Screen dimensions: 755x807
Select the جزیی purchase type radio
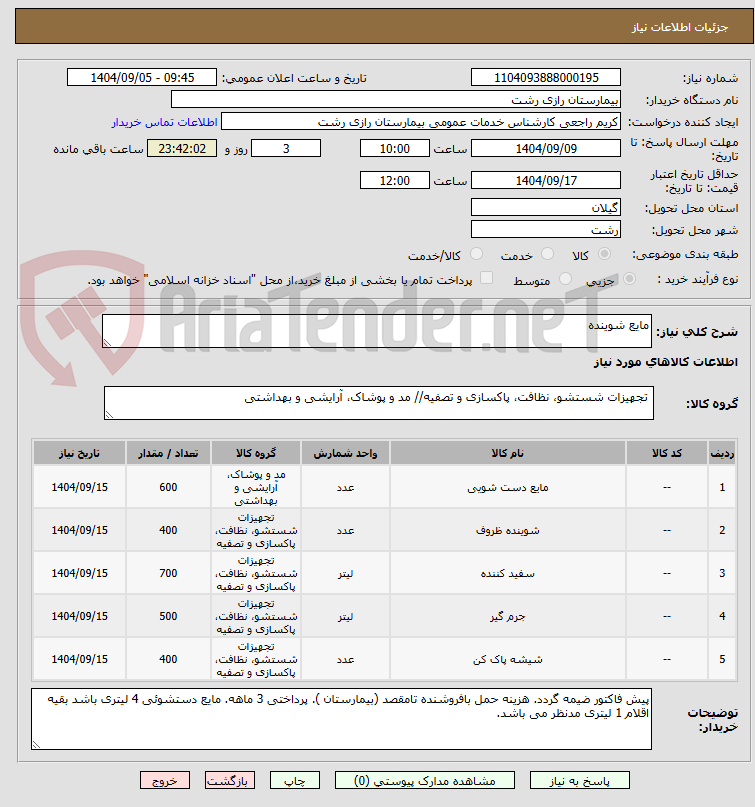[629, 279]
